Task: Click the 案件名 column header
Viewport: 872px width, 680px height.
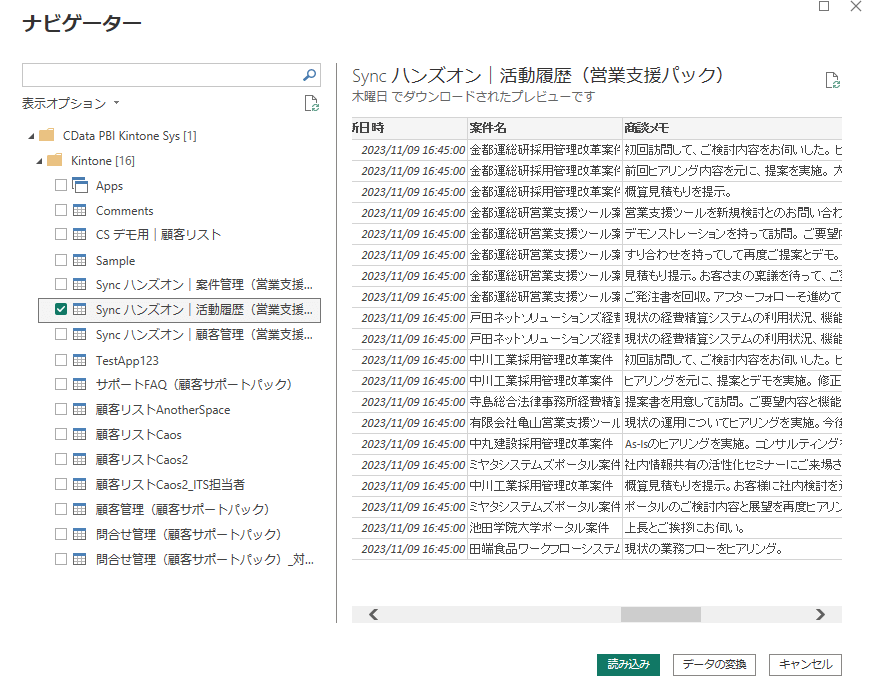Action: pos(544,128)
